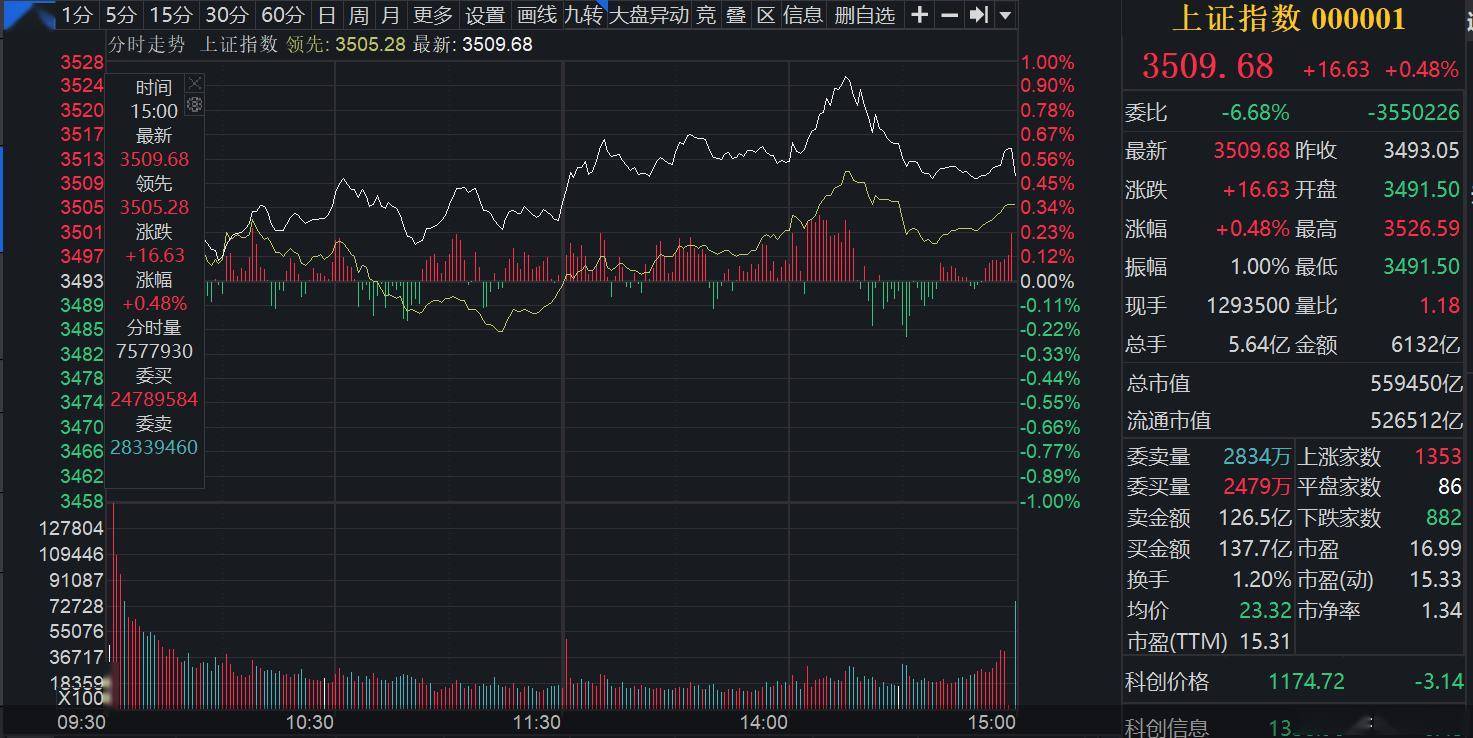Click the 平盘家数 86 count
Viewport: 1473px width, 738px height.
[1450, 488]
